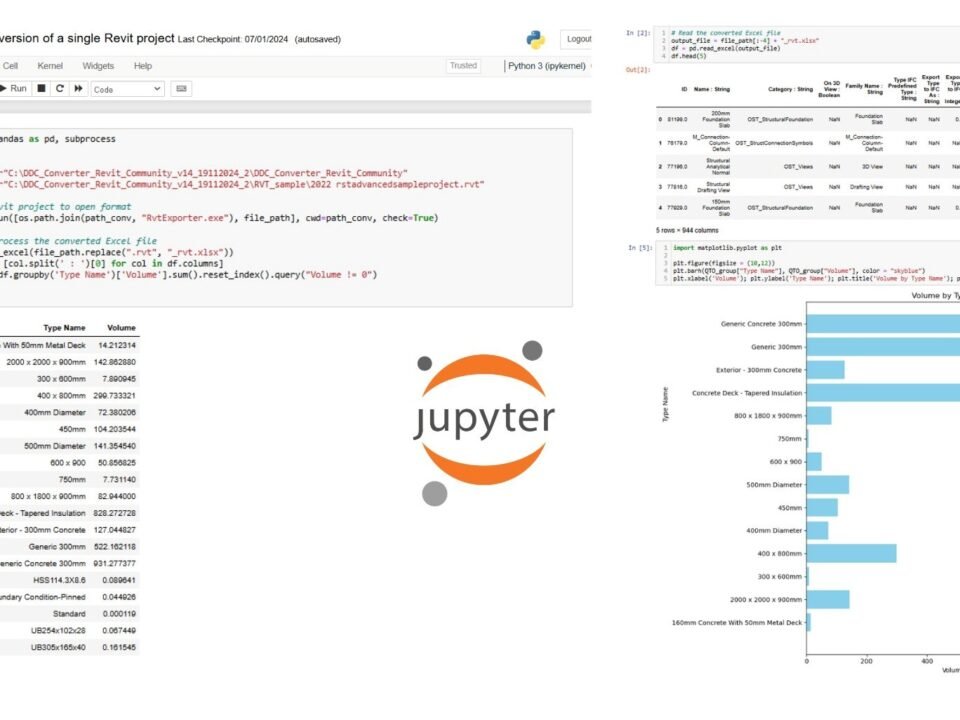The height and width of the screenshot is (720, 960).
Task: Rename the notebook via its Revit project title
Action: (x=87, y=38)
